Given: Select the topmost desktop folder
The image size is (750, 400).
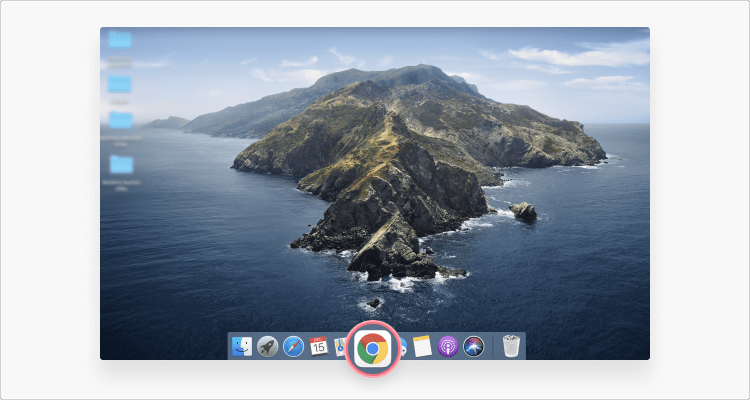Looking at the screenshot, I should tap(120, 39).
